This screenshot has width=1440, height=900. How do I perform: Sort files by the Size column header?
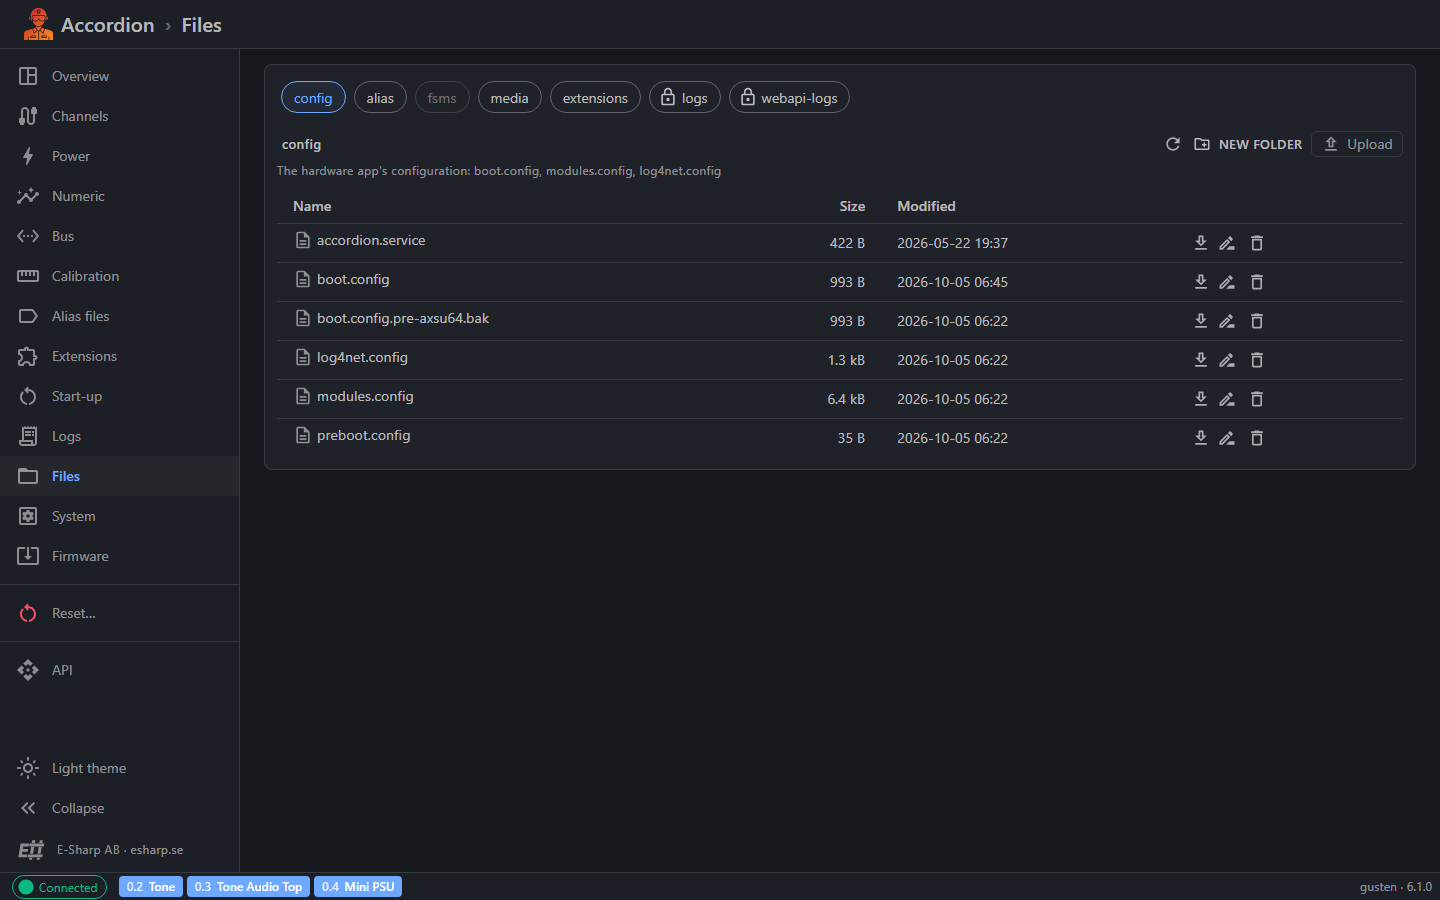pos(852,206)
